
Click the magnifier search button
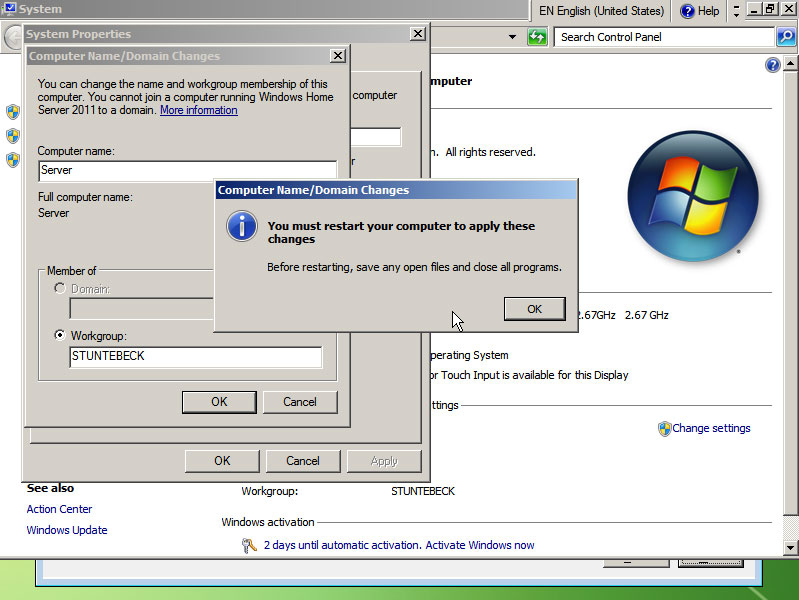coord(786,37)
